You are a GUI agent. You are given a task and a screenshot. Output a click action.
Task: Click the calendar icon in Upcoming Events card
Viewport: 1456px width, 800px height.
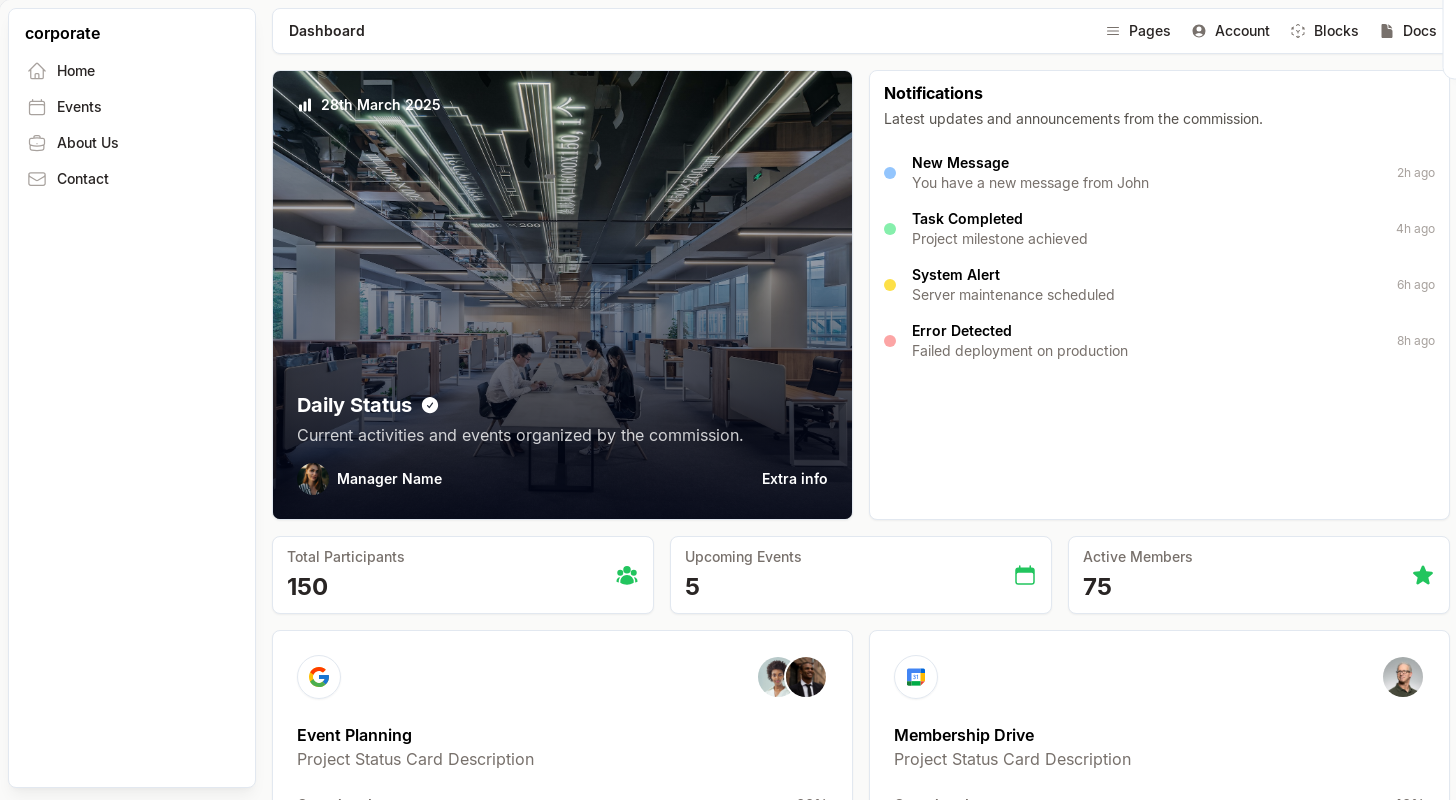(1025, 575)
